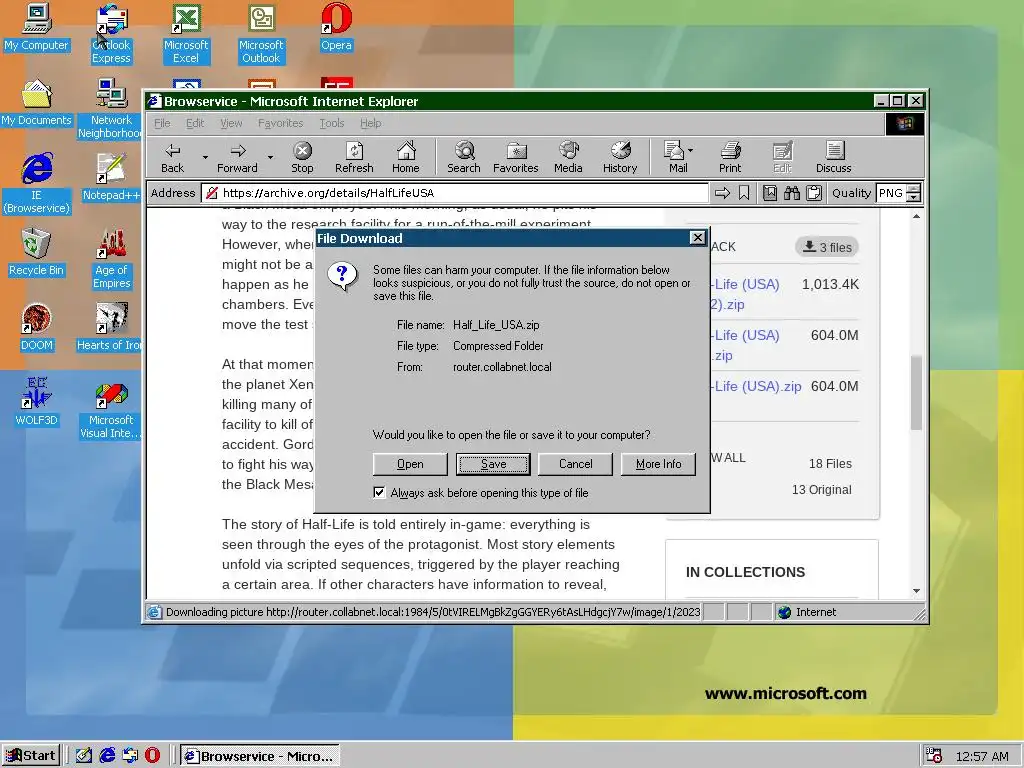
Task: Open the Edit menu
Action: pos(195,123)
